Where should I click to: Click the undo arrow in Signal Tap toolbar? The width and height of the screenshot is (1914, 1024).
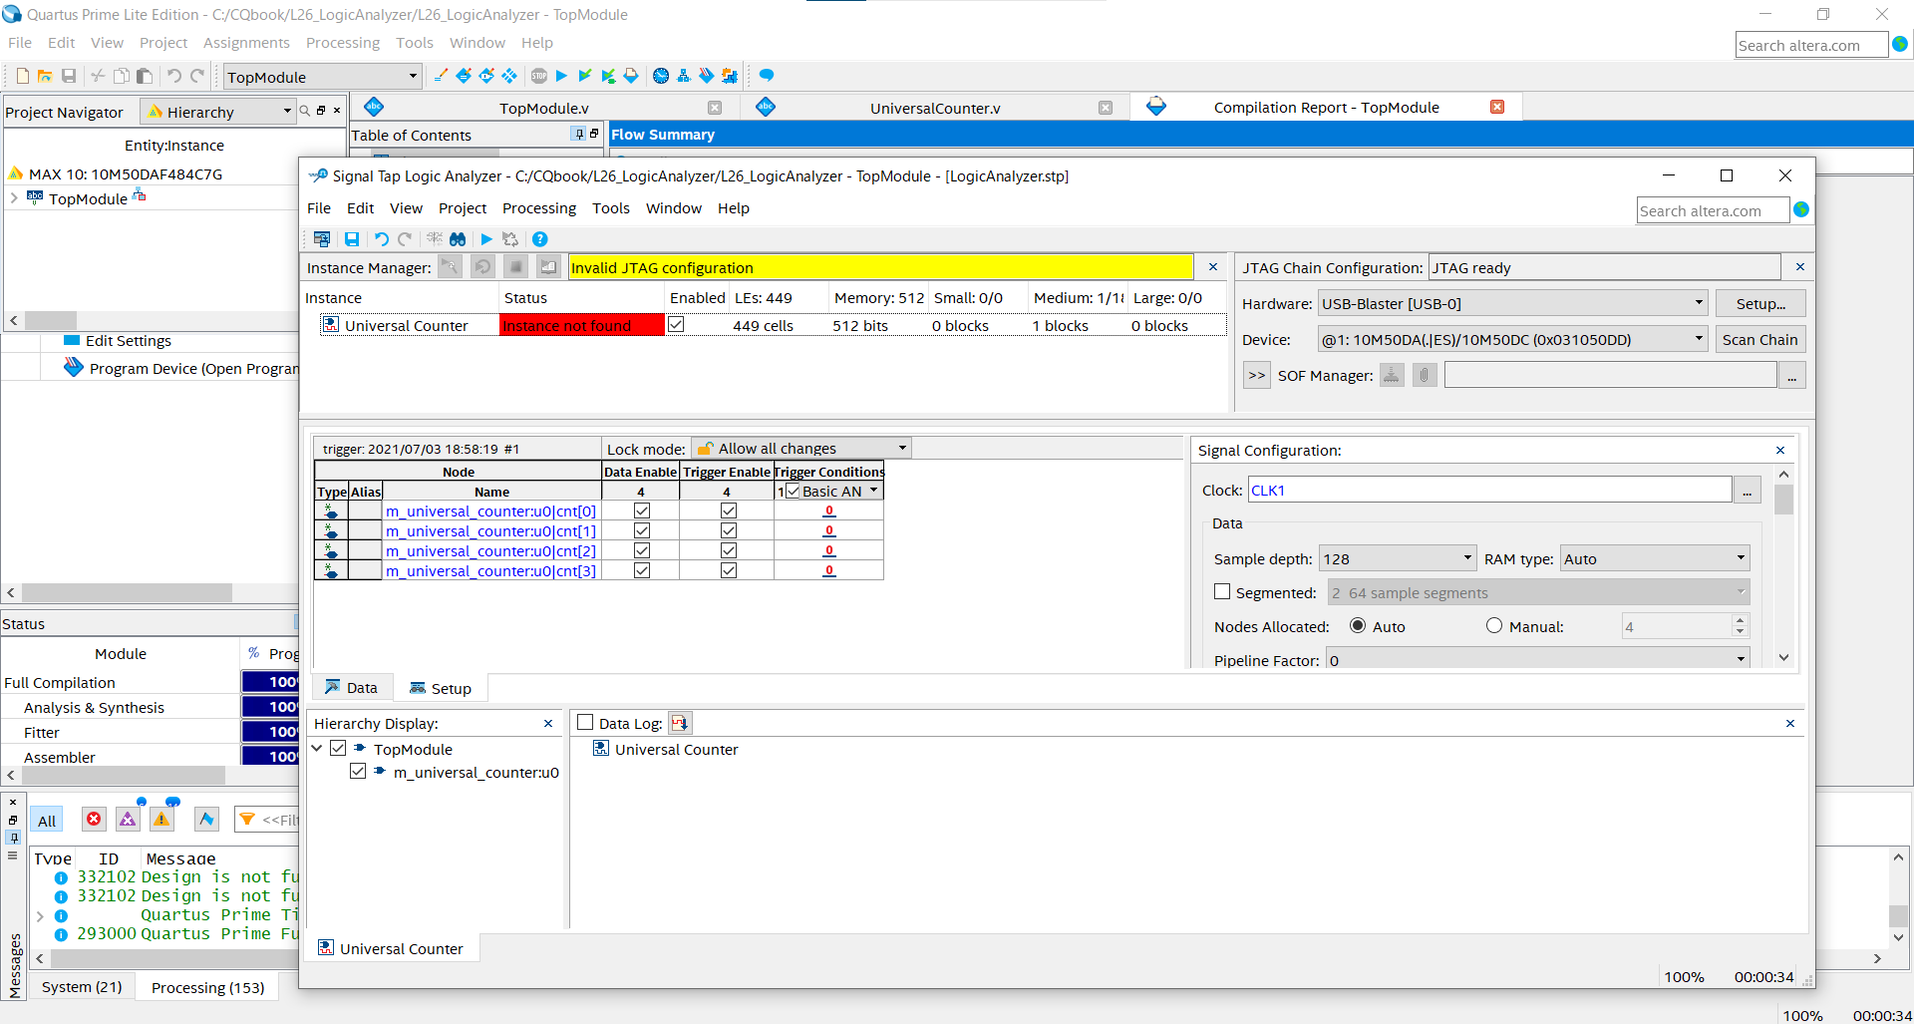[381, 239]
